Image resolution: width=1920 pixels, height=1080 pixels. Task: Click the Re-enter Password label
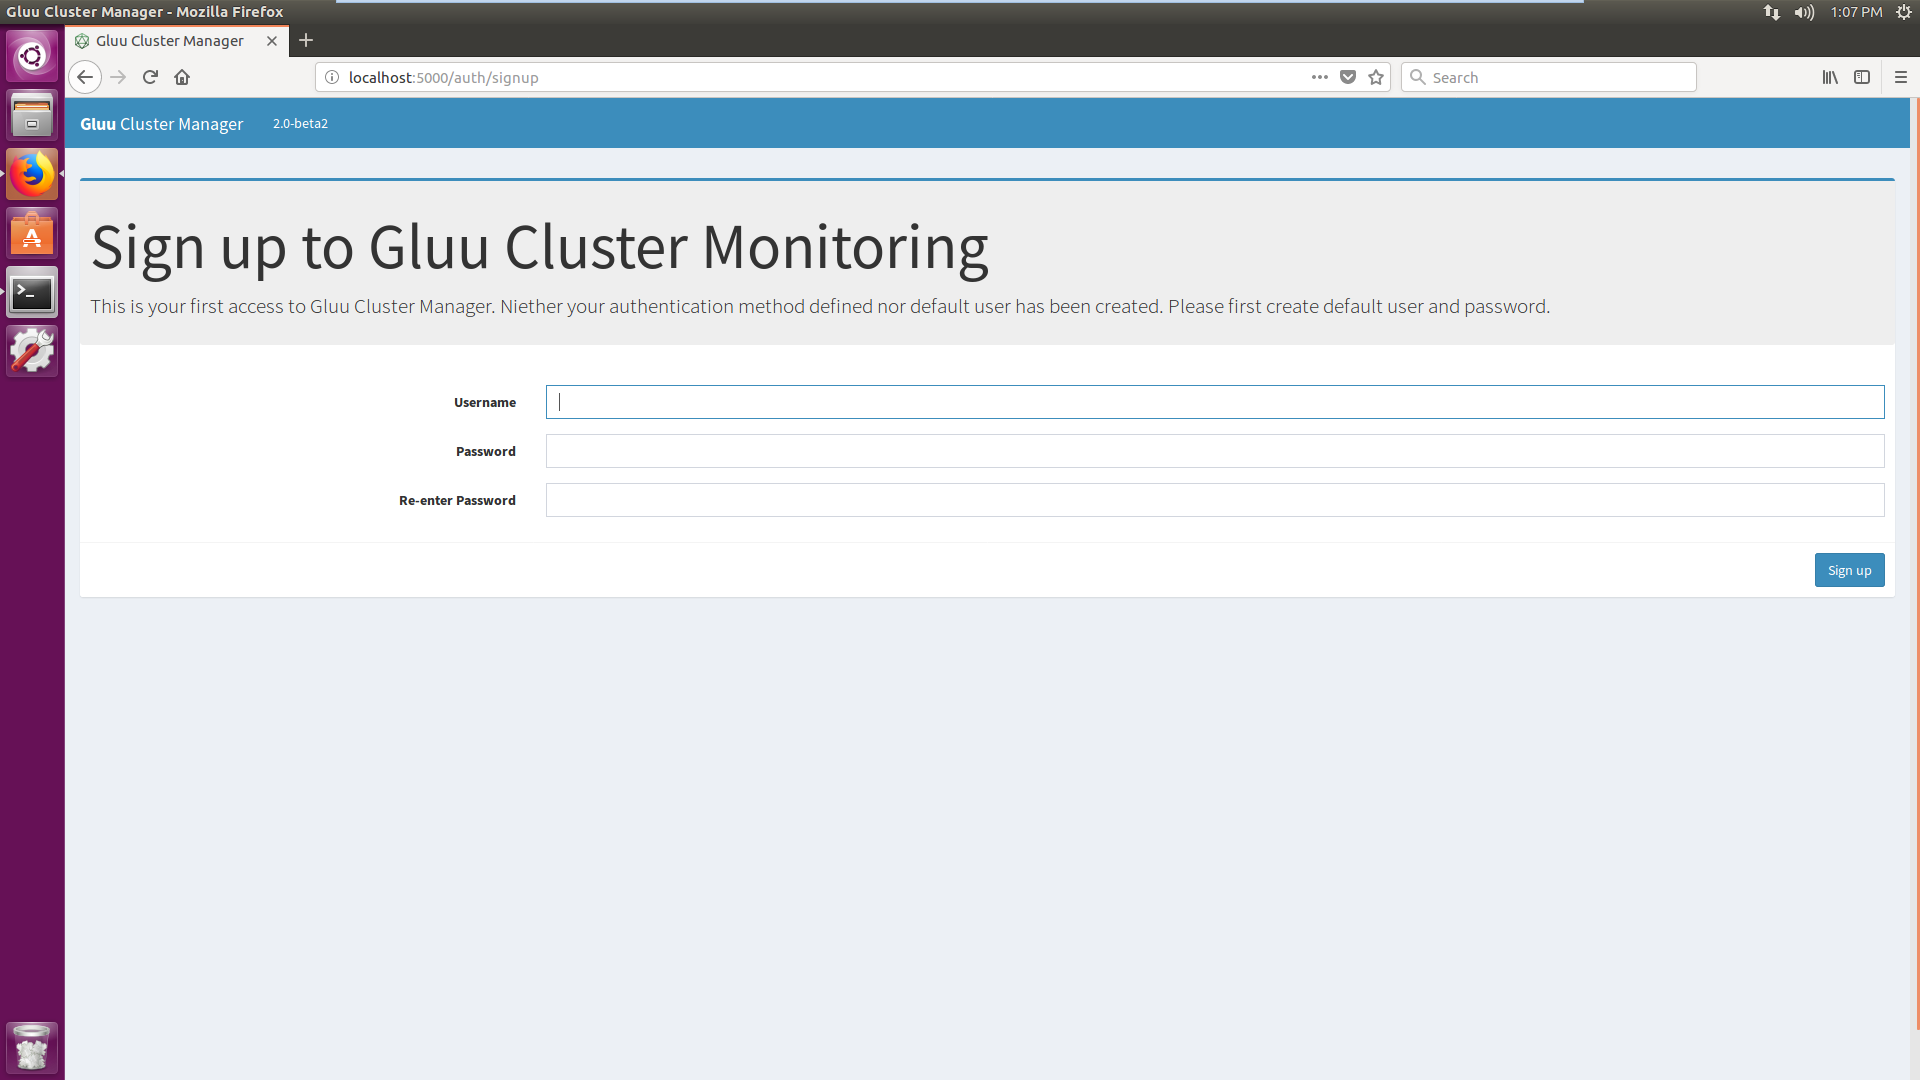point(457,500)
